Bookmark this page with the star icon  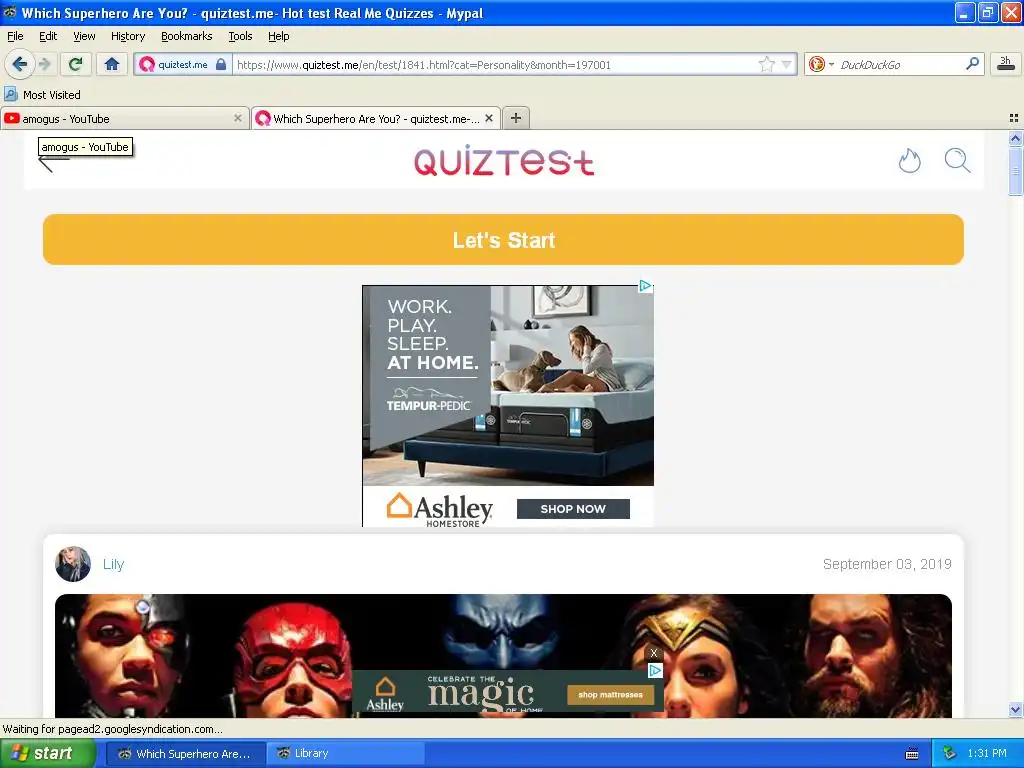(767, 64)
